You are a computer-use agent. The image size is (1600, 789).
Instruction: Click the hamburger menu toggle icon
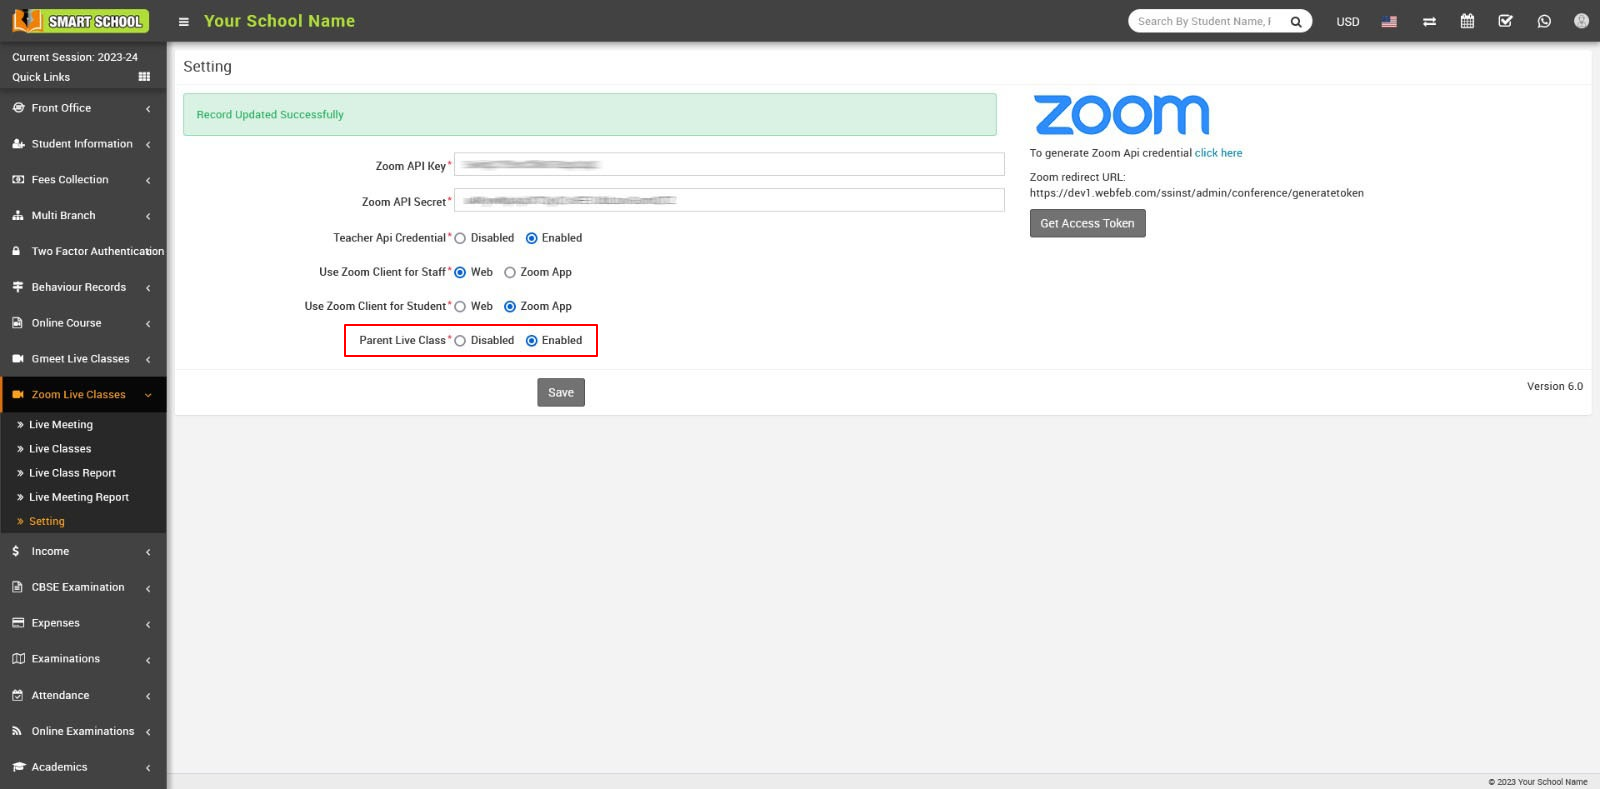pos(183,22)
